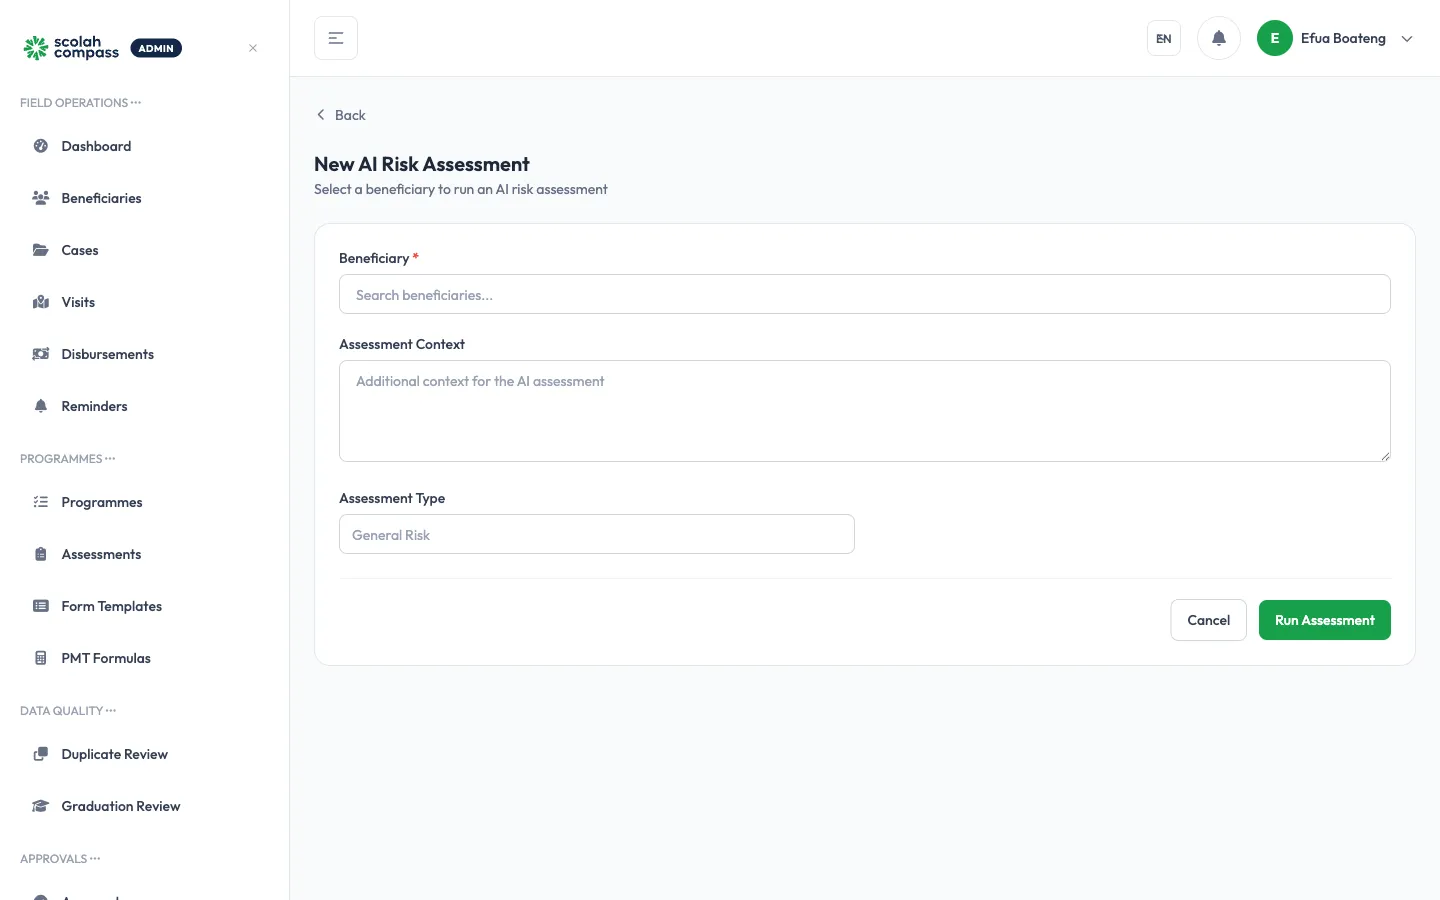Click the ADMIN badge next to logo
This screenshot has width=1440, height=900.
pyautogui.click(x=156, y=48)
